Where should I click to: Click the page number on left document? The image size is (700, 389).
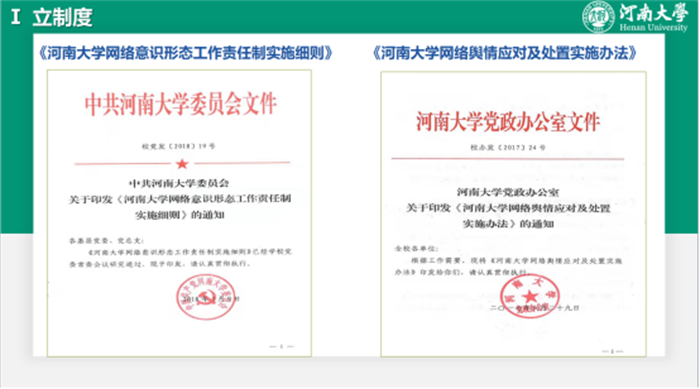click(x=281, y=347)
